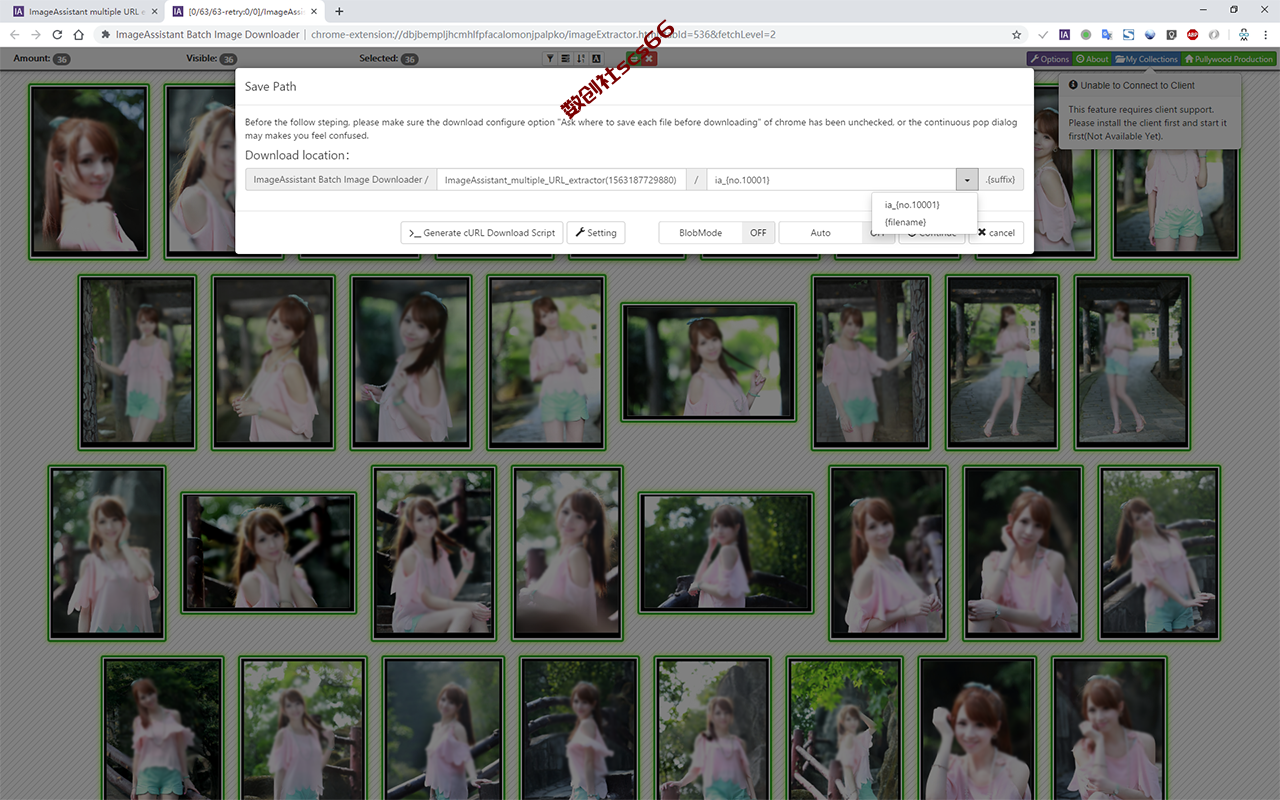Click the blue S extension icon
The image size is (1280, 800).
(1128, 34)
